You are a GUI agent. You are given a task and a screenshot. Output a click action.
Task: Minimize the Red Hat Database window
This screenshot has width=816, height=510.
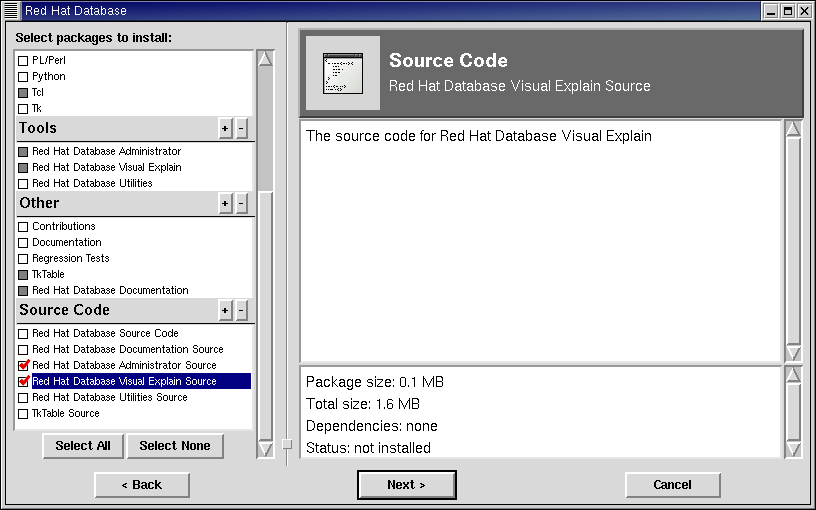pyautogui.click(x=771, y=11)
